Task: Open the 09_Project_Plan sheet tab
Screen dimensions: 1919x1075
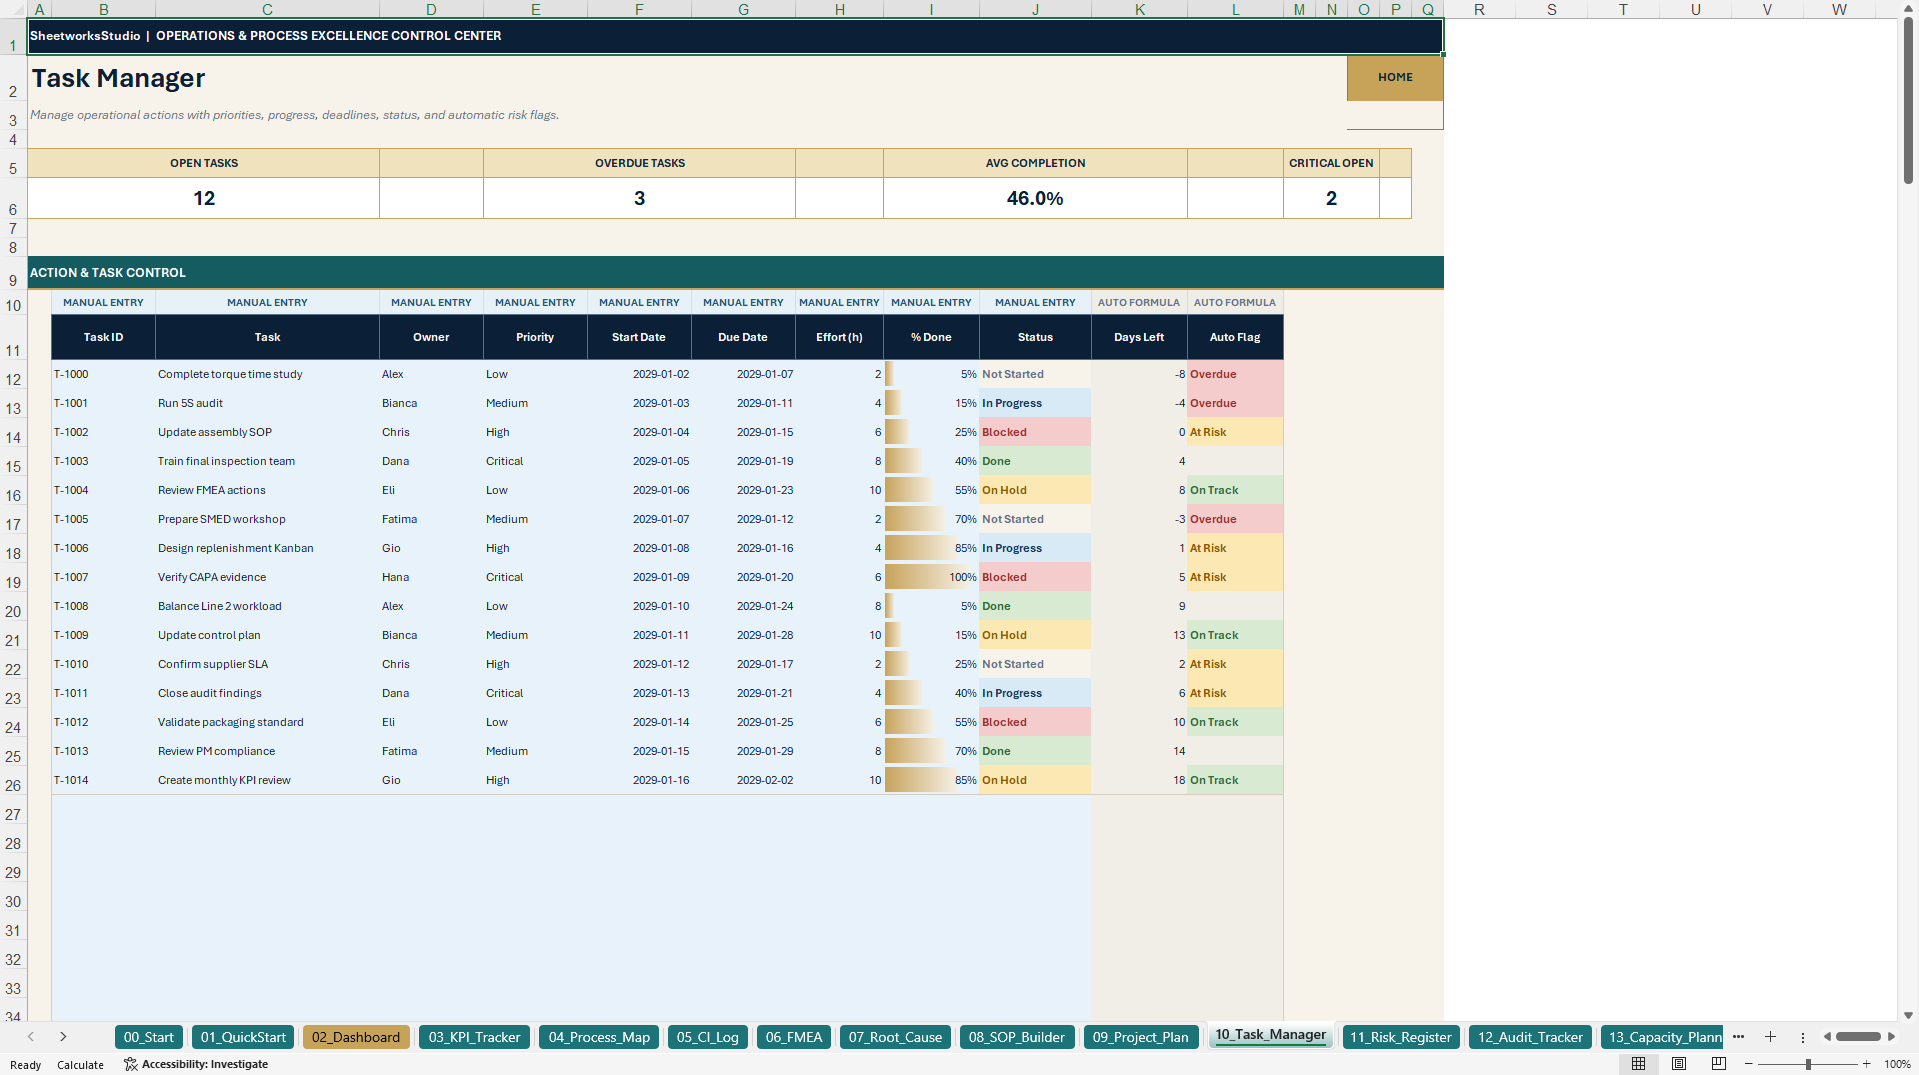Action: pyautogui.click(x=1140, y=1037)
